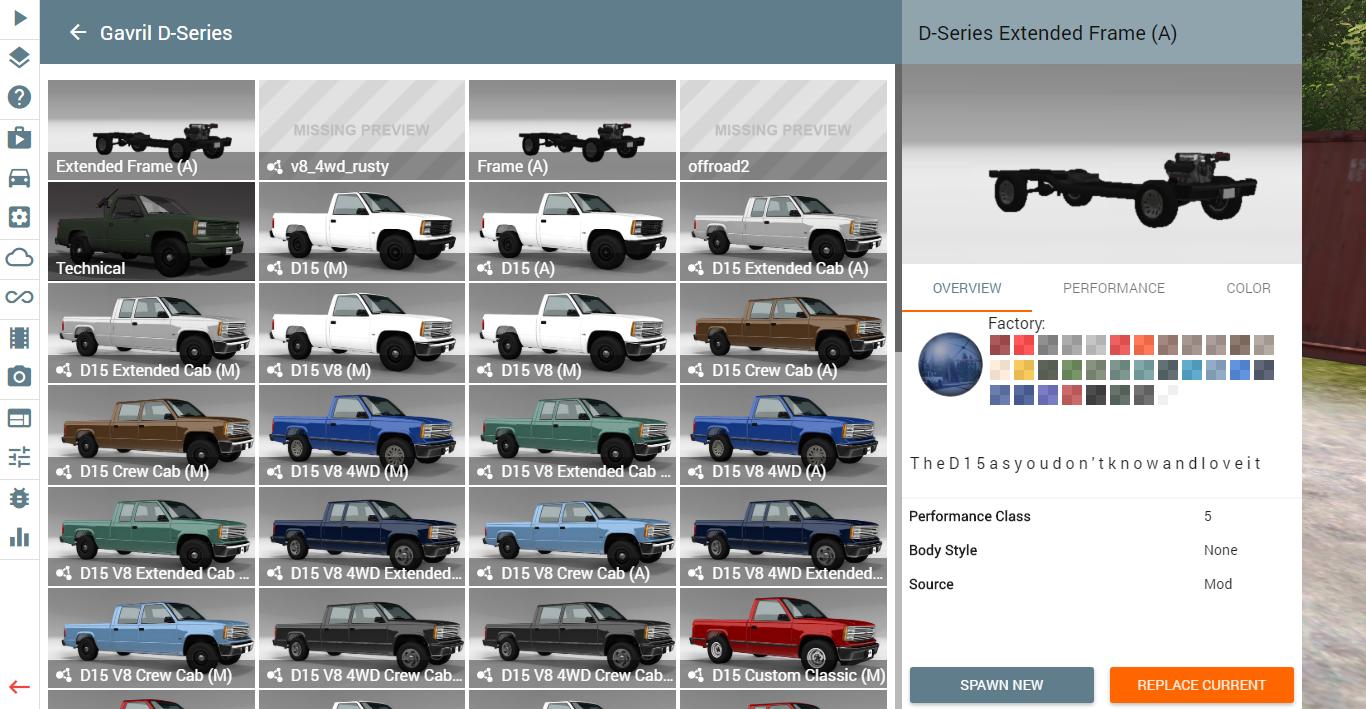
Task: Click the cloud icon in the sidebar
Action: click(19, 257)
